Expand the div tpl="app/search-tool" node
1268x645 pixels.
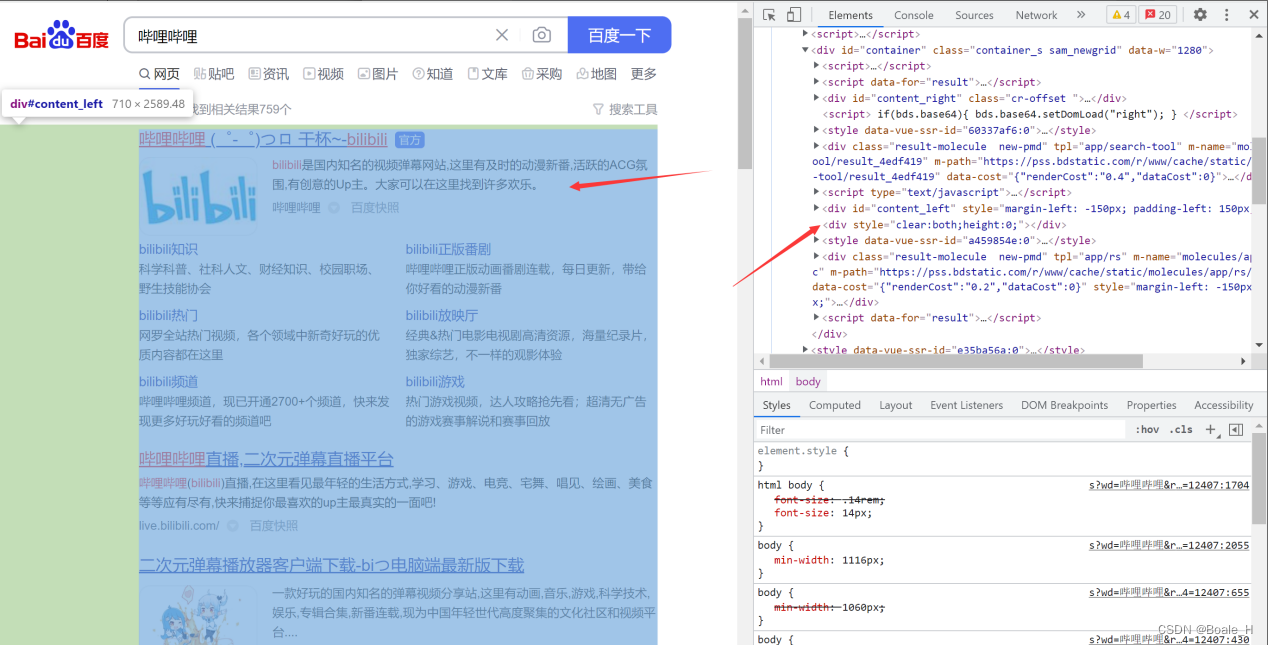click(x=817, y=146)
